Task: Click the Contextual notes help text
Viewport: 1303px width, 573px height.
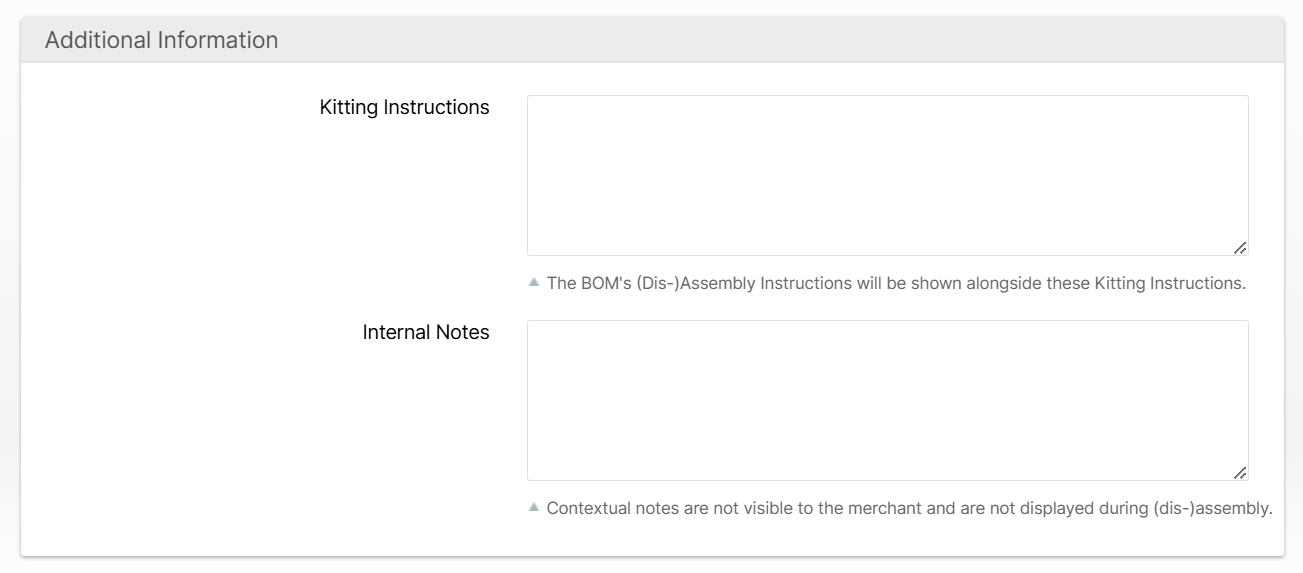Action: (909, 508)
